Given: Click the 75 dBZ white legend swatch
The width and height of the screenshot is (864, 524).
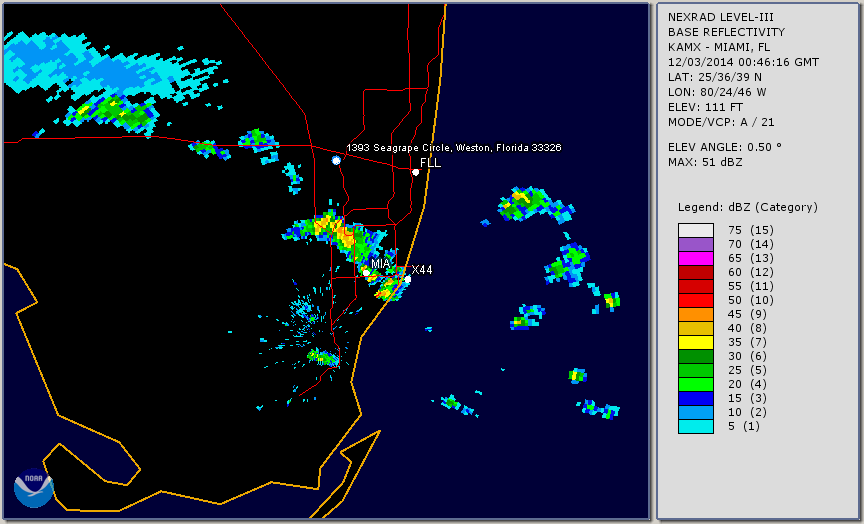Looking at the screenshot, I should (696, 230).
